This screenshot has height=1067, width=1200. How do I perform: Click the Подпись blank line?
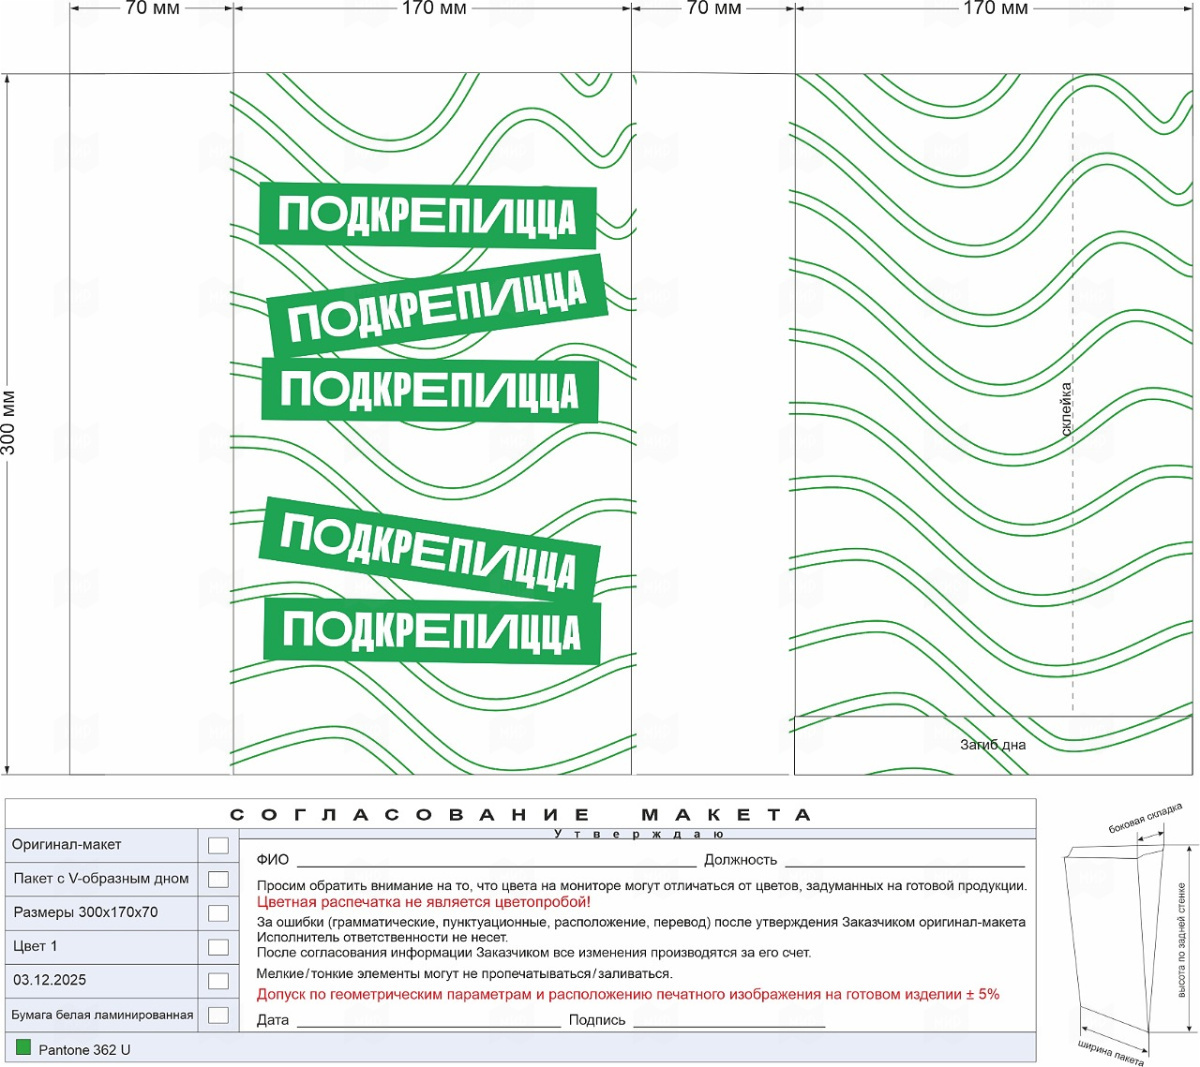pos(729,1025)
